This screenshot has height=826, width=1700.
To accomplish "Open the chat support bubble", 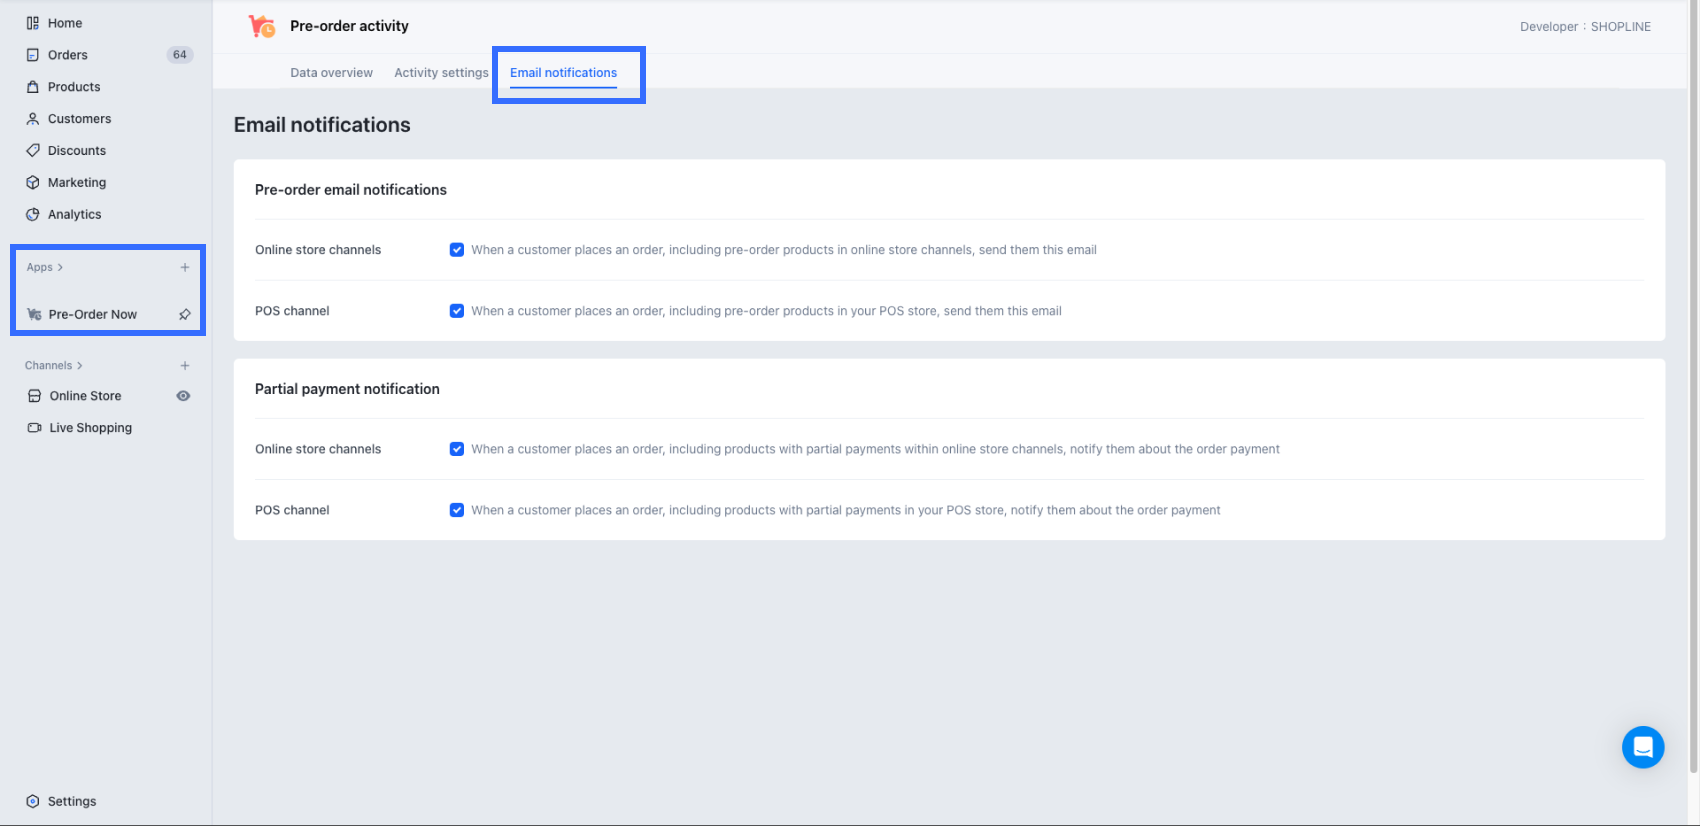I will pyautogui.click(x=1642, y=747).
